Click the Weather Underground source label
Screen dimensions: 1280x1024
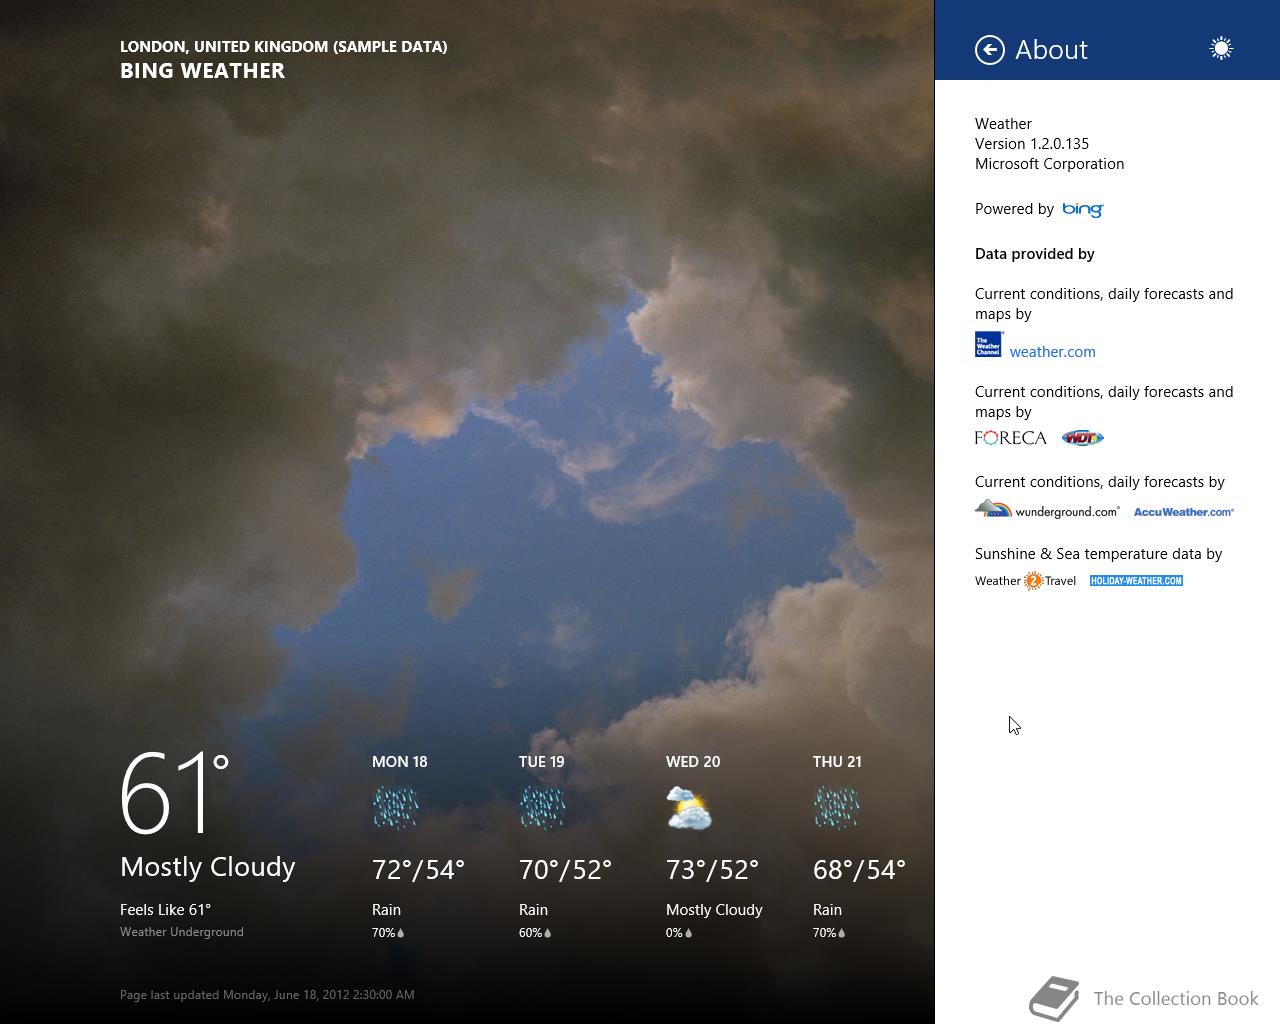(182, 932)
